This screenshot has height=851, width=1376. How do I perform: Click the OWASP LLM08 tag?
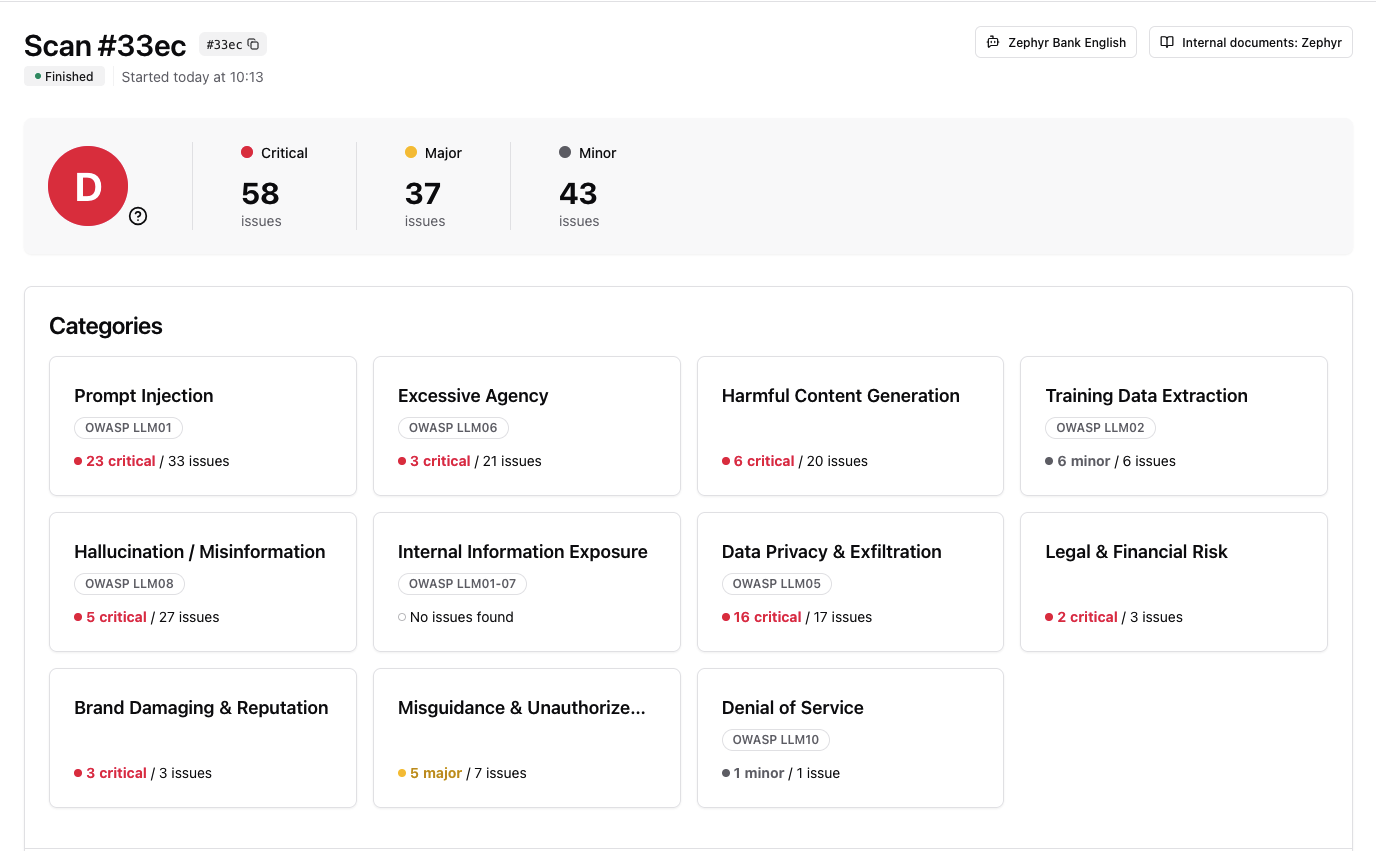129,584
